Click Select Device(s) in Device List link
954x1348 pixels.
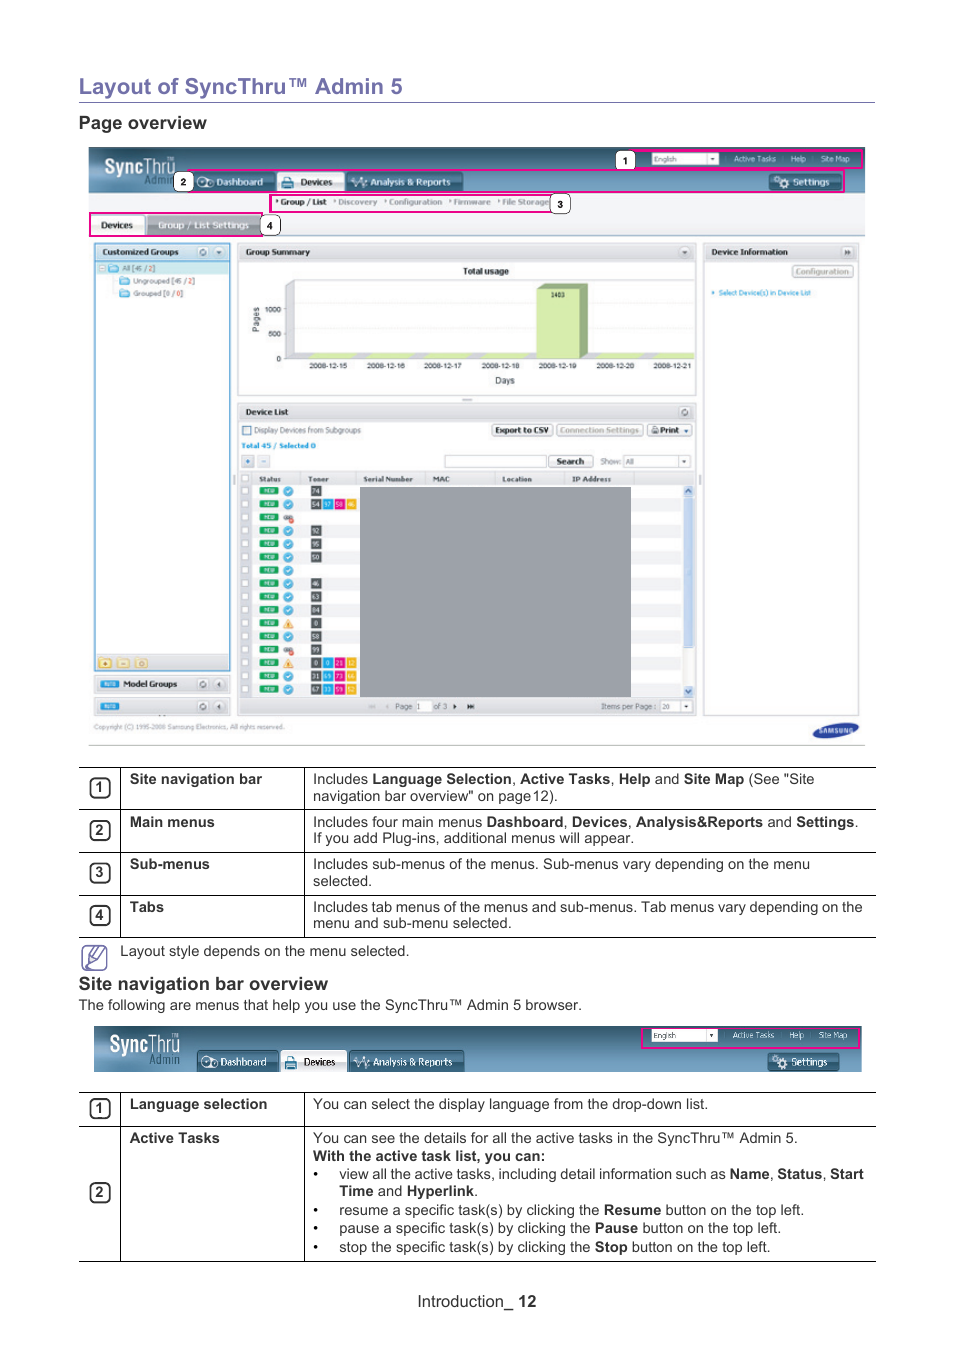(x=764, y=293)
